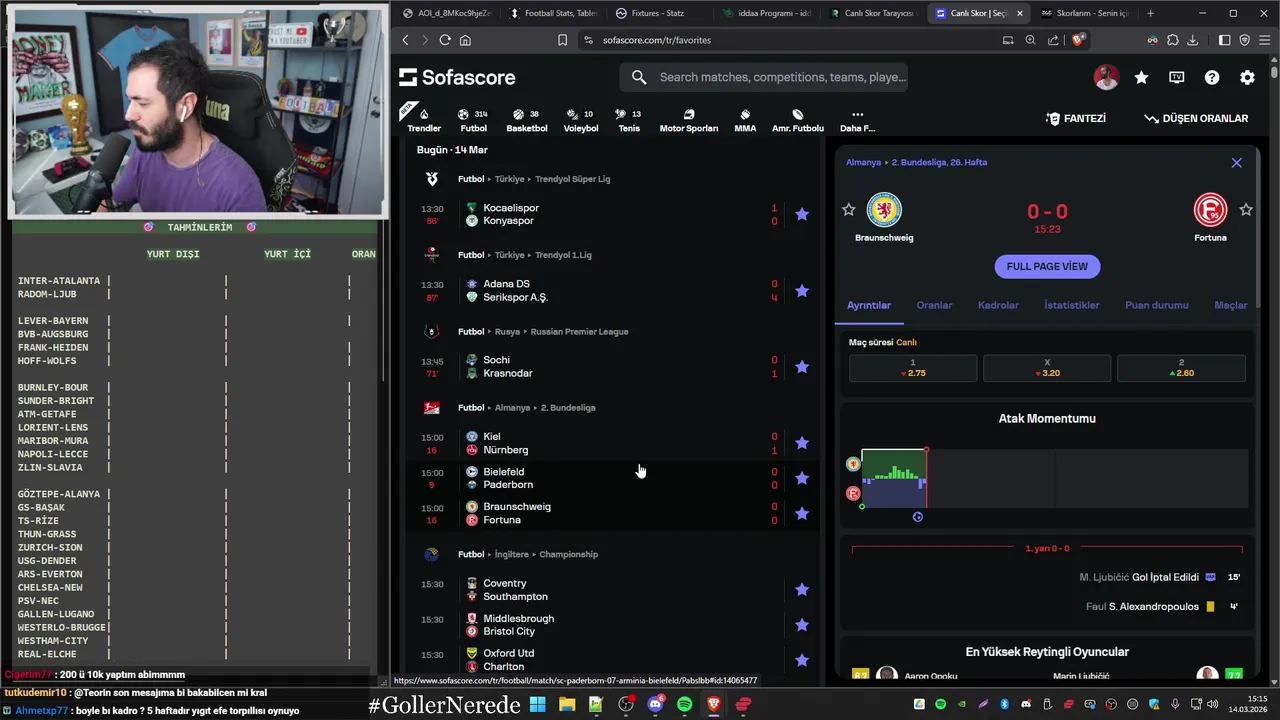Screen dimensions: 1280x720
Task: Switch to the Football Stats browser tab
Action: (x=554, y=13)
